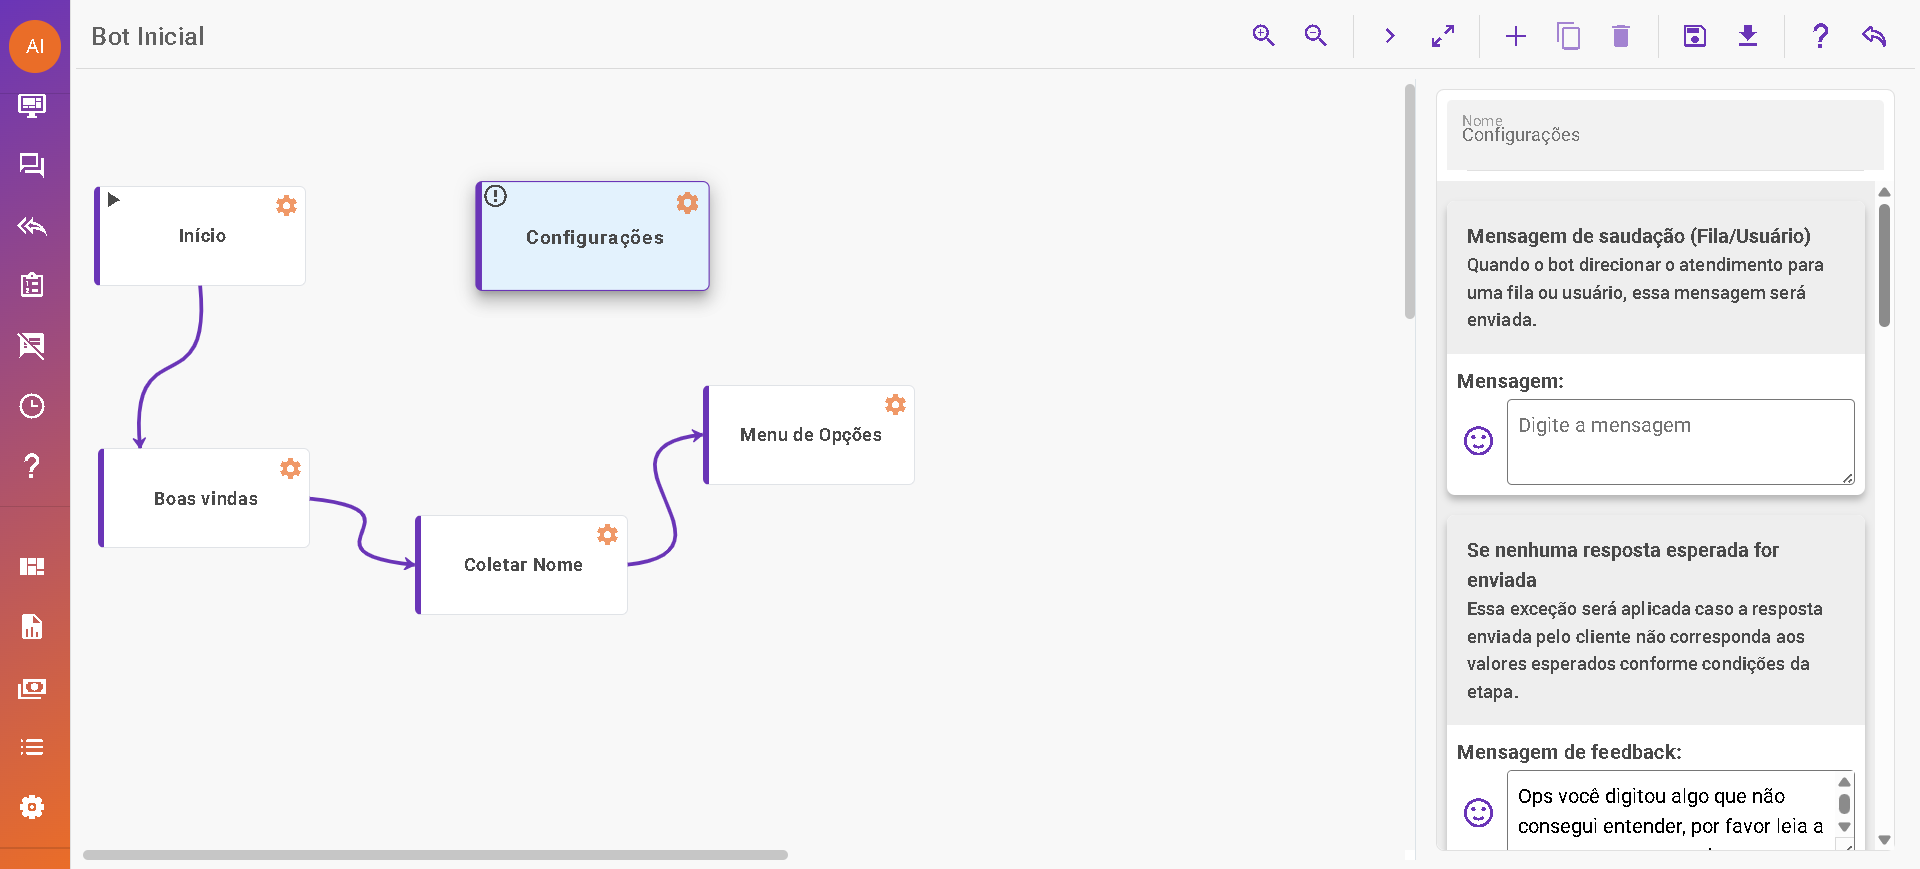Click the 'Digite a mensagem' text field
Screen dimensions: 1920x869
pos(1680,442)
